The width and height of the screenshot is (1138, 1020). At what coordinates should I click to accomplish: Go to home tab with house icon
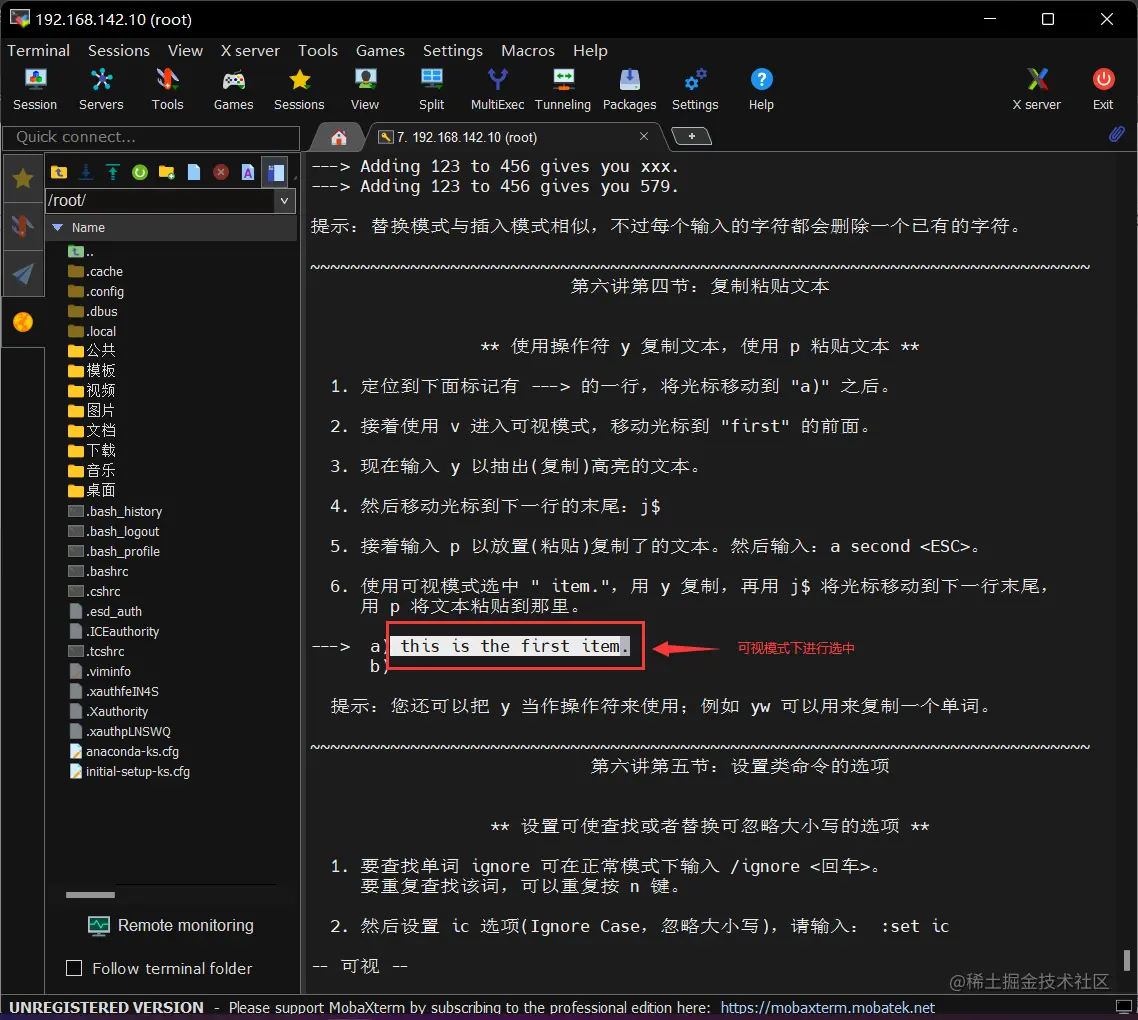[x=338, y=137]
